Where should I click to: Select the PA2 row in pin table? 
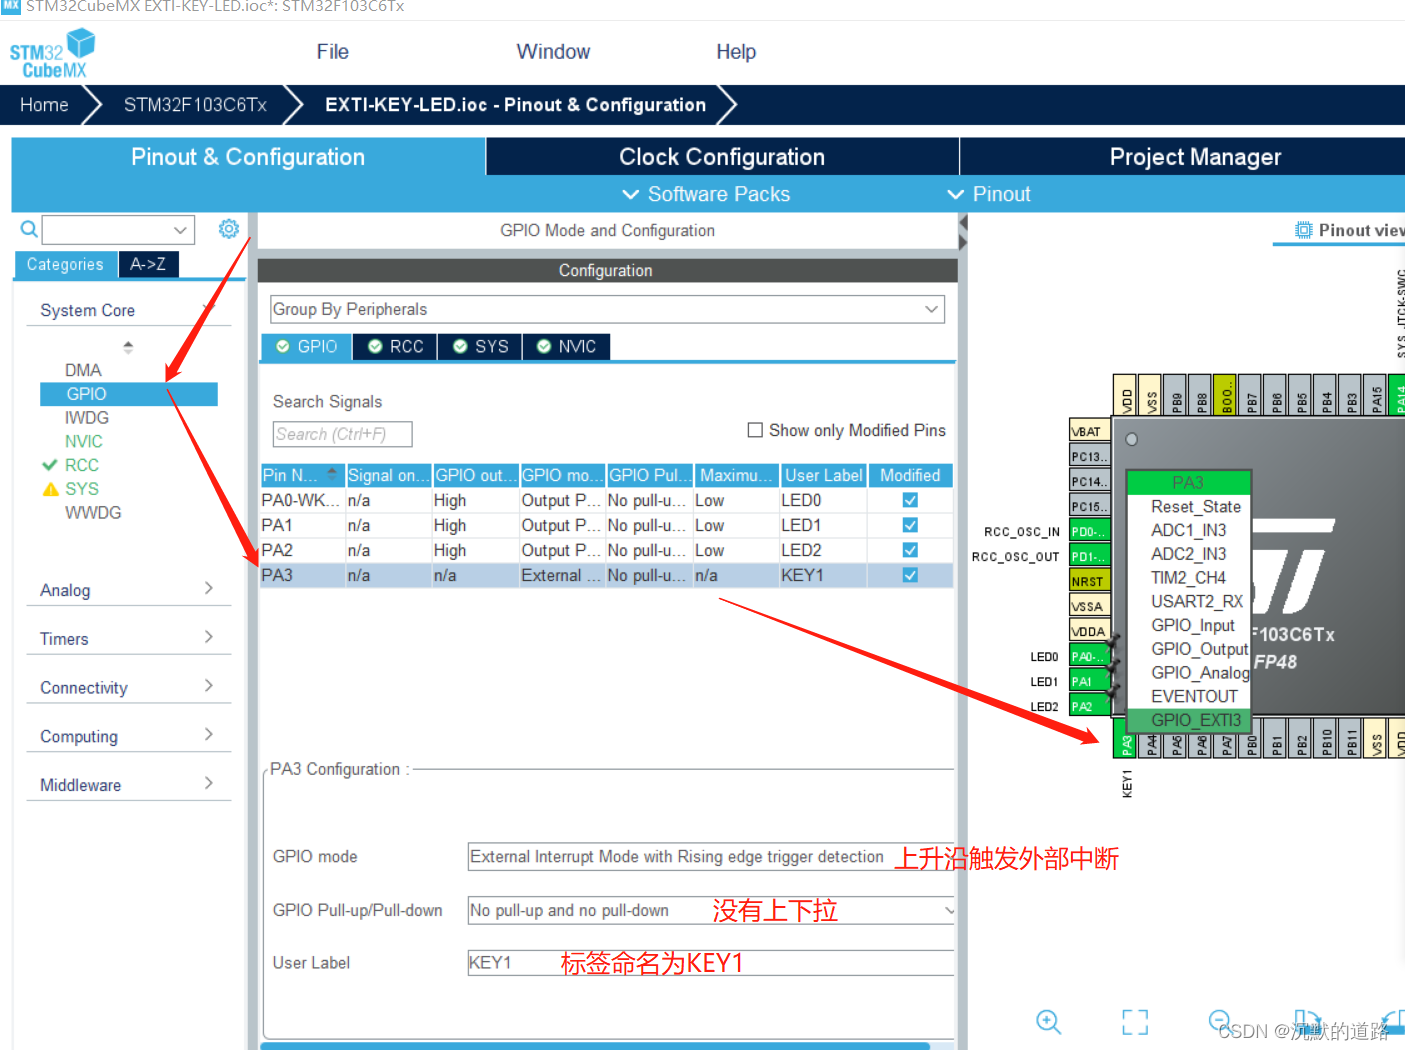(606, 550)
